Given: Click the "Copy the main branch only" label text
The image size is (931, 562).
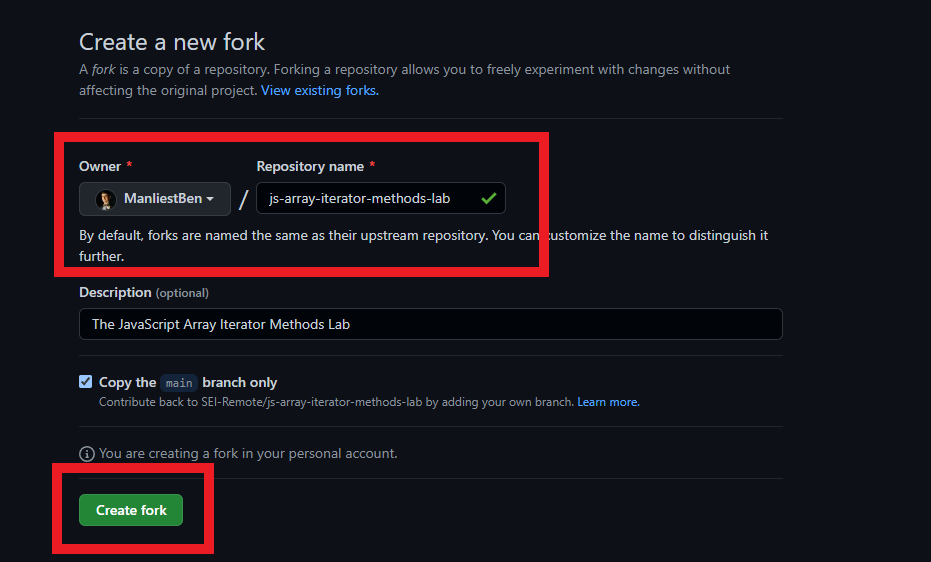Looking at the screenshot, I should click(188, 382).
